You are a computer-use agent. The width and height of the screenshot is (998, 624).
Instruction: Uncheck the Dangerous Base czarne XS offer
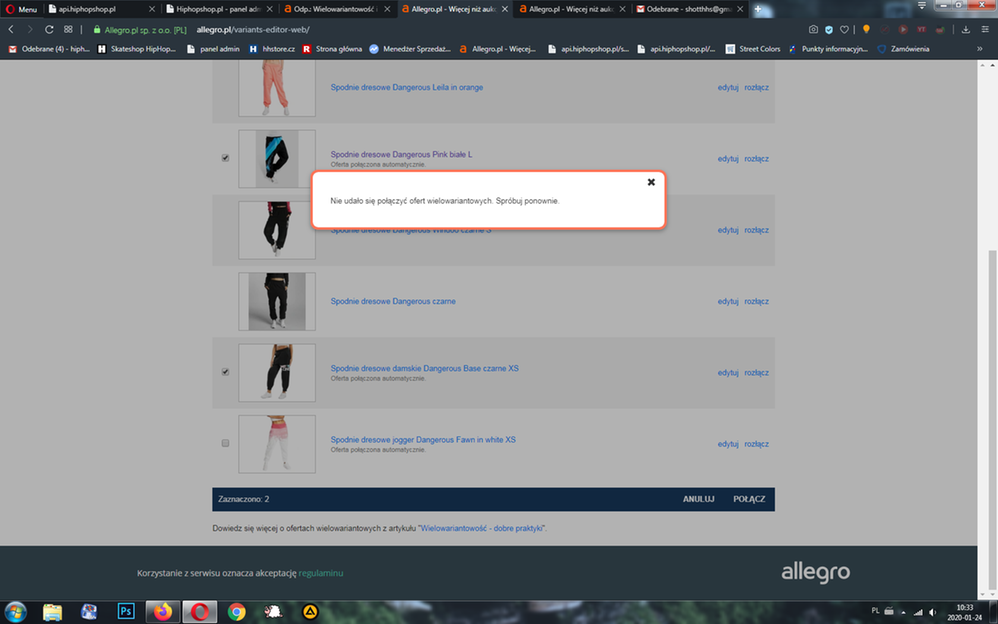225,372
